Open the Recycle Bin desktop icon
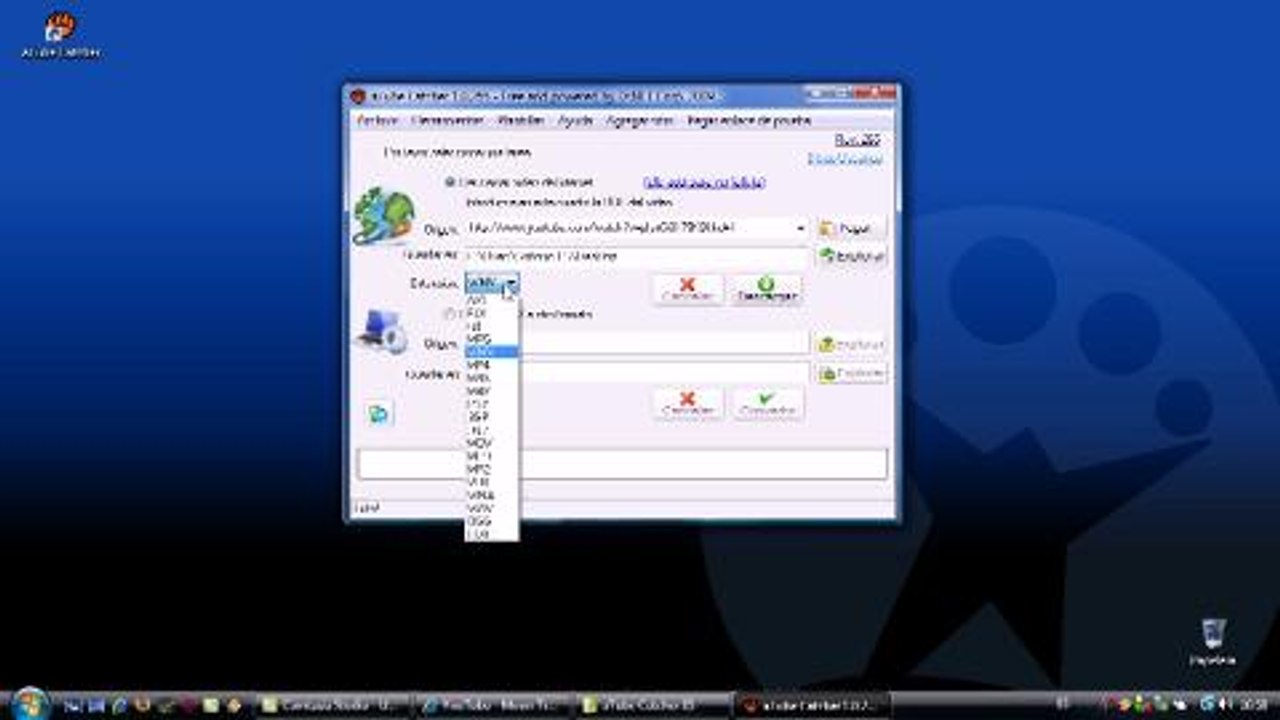Viewport: 1280px width, 720px height. pyautogui.click(x=1213, y=640)
